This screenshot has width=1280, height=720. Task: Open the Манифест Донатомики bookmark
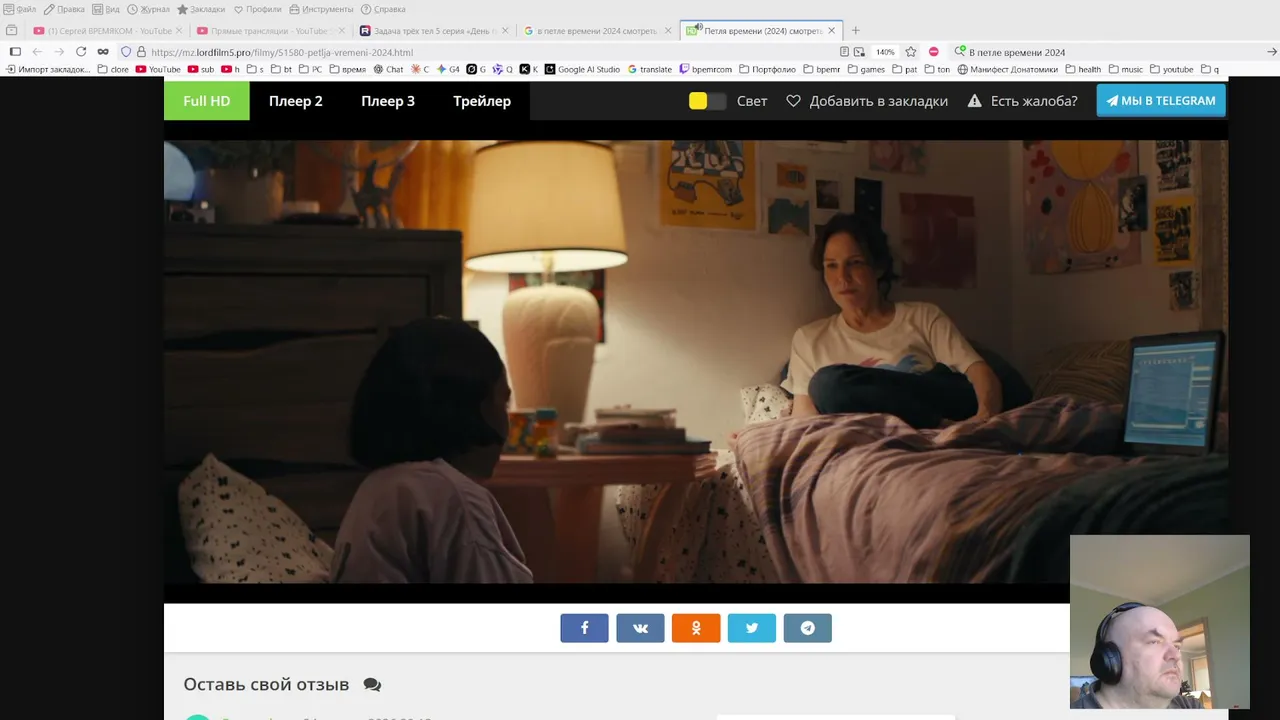tap(1008, 70)
